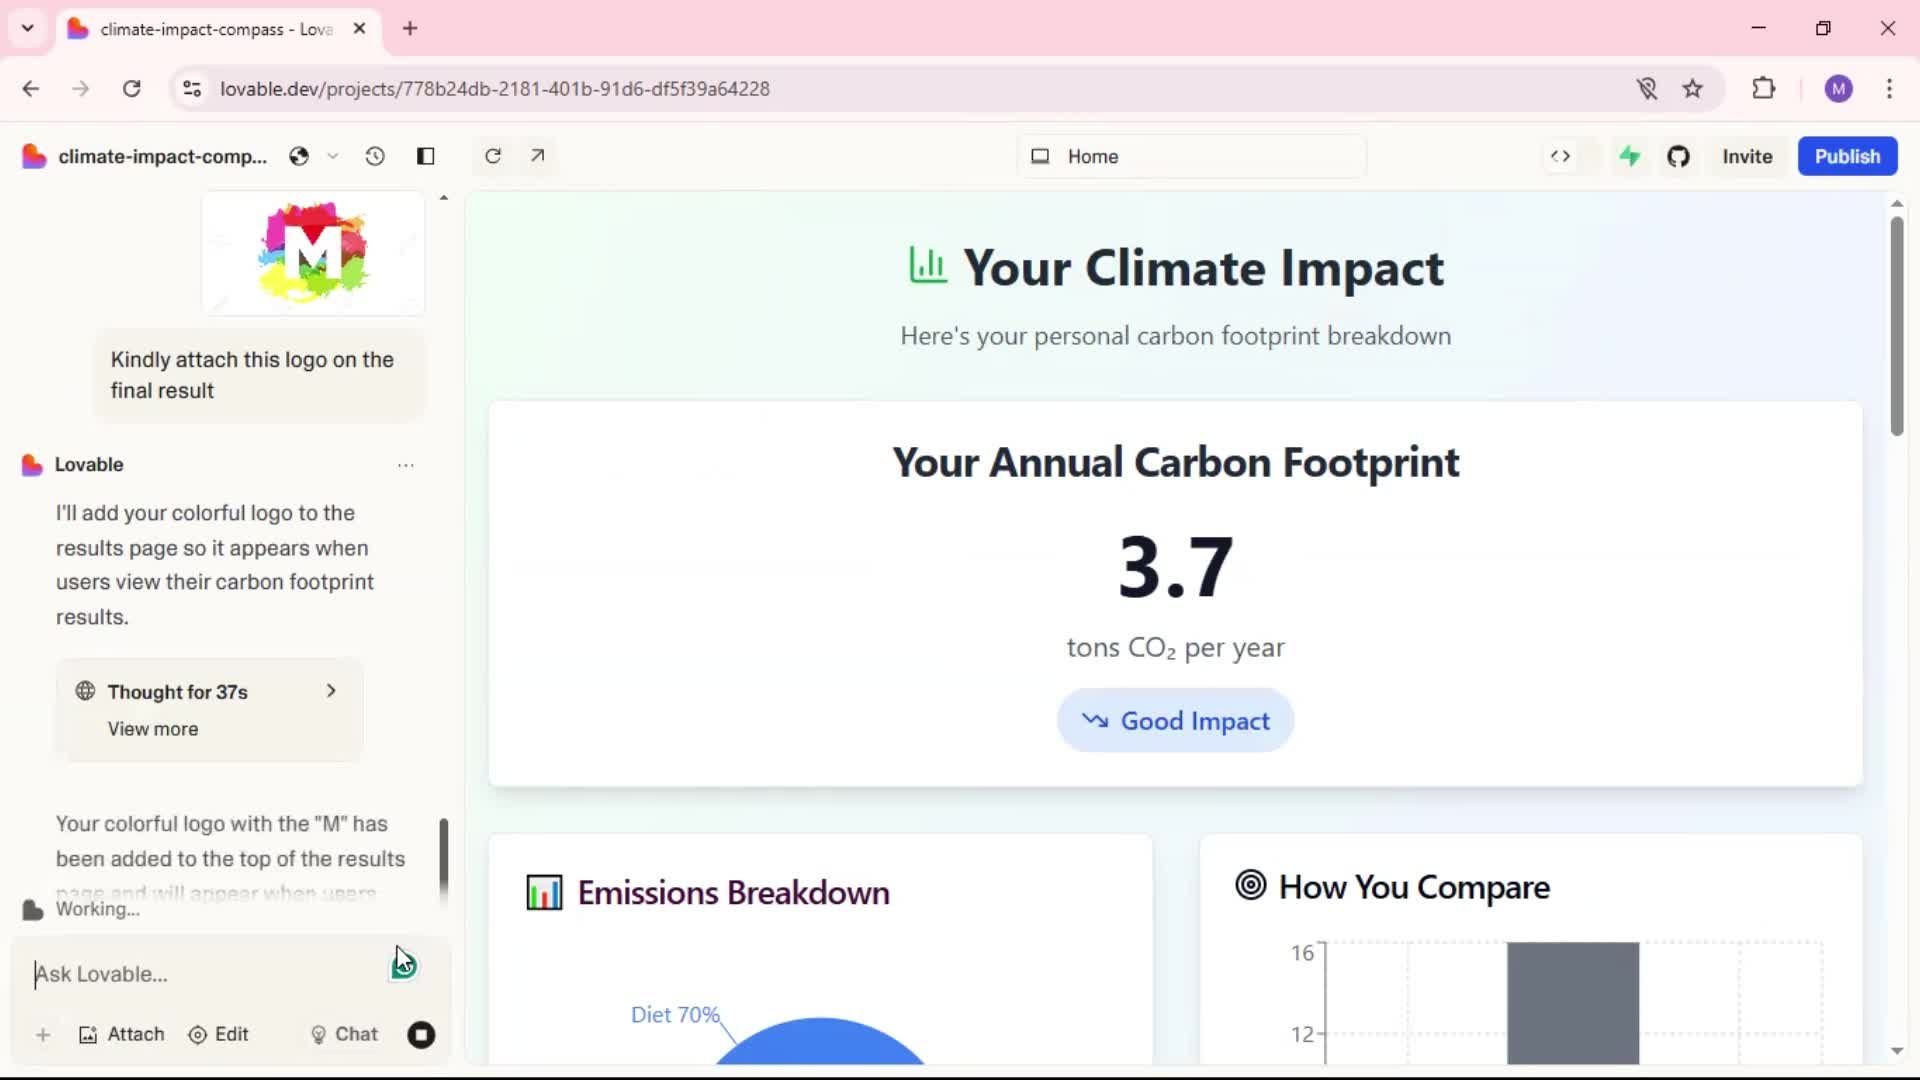Open the browser extensions puzzle icon
This screenshot has width=1920, height=1080.
click(x=1764, y=89)
